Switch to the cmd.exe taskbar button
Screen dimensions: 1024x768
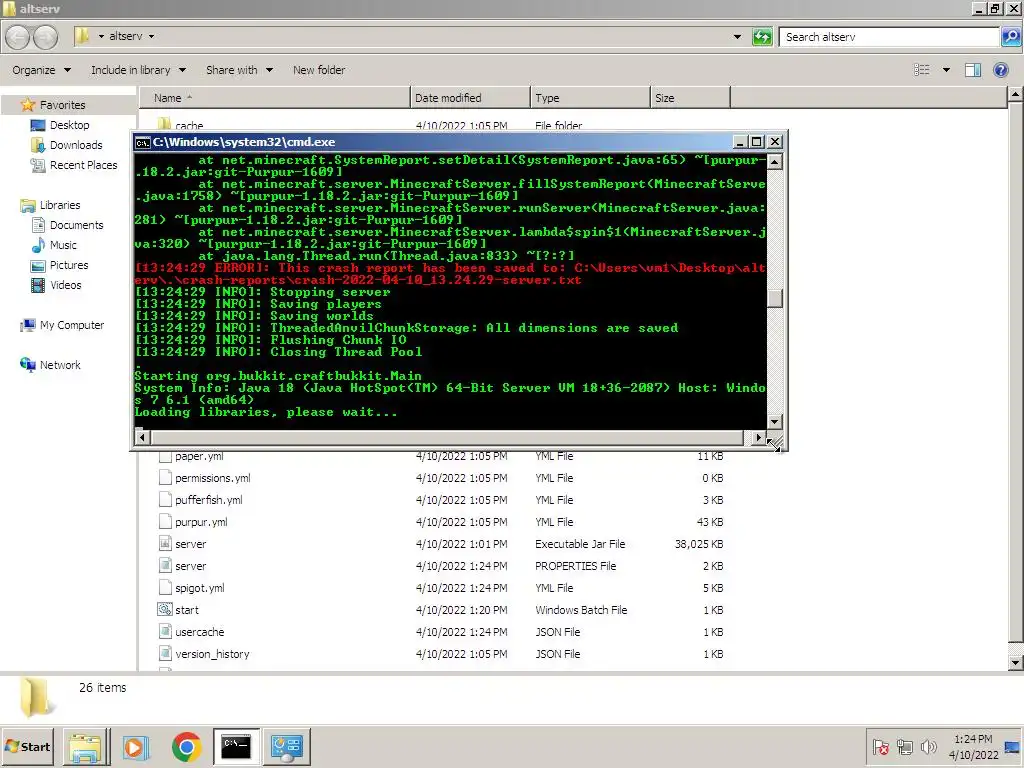pyautogui.click(x=236, y=747)
